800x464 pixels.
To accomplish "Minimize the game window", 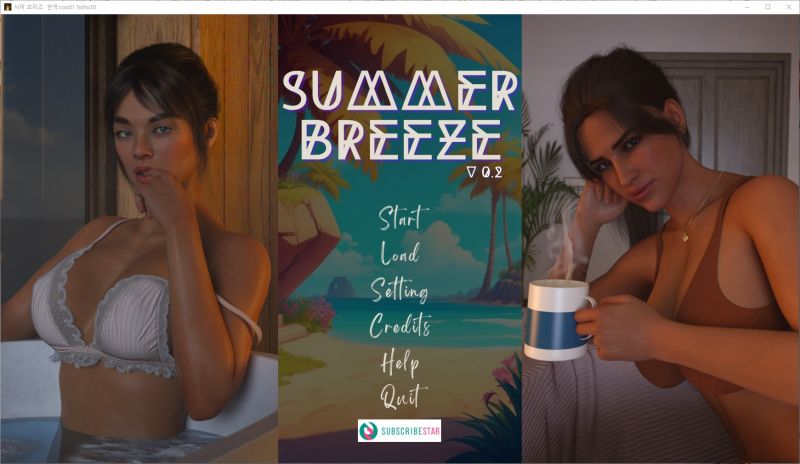I will pos(747,7).
